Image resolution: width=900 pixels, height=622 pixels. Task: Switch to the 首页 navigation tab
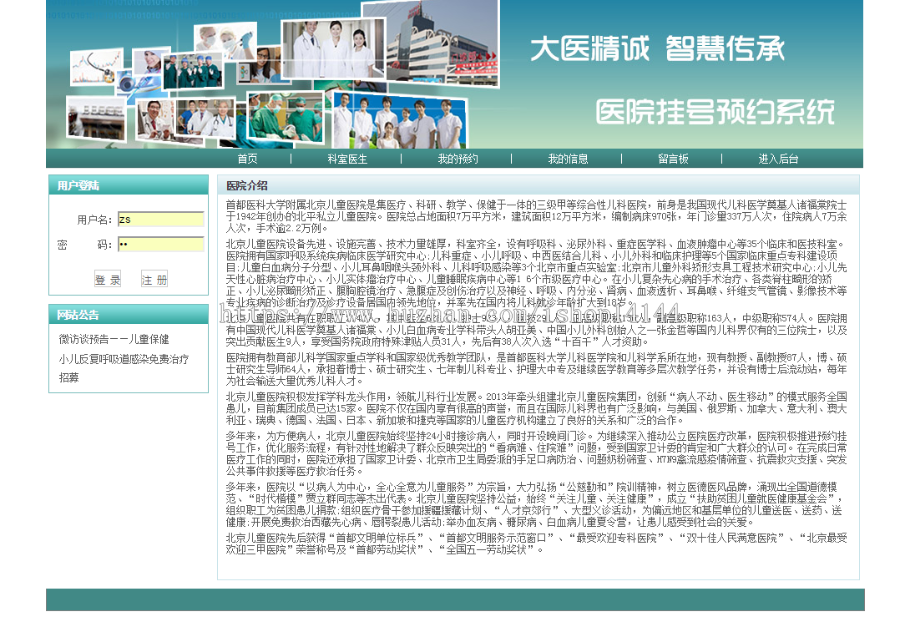[x=246, y=157]
